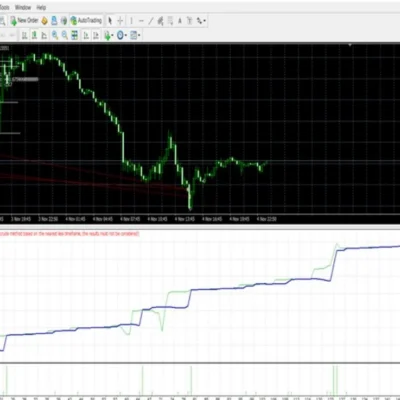This screenshot has height=400, width=400.
Task: Toggle the AutoTrading button
Action: point(86,21)
